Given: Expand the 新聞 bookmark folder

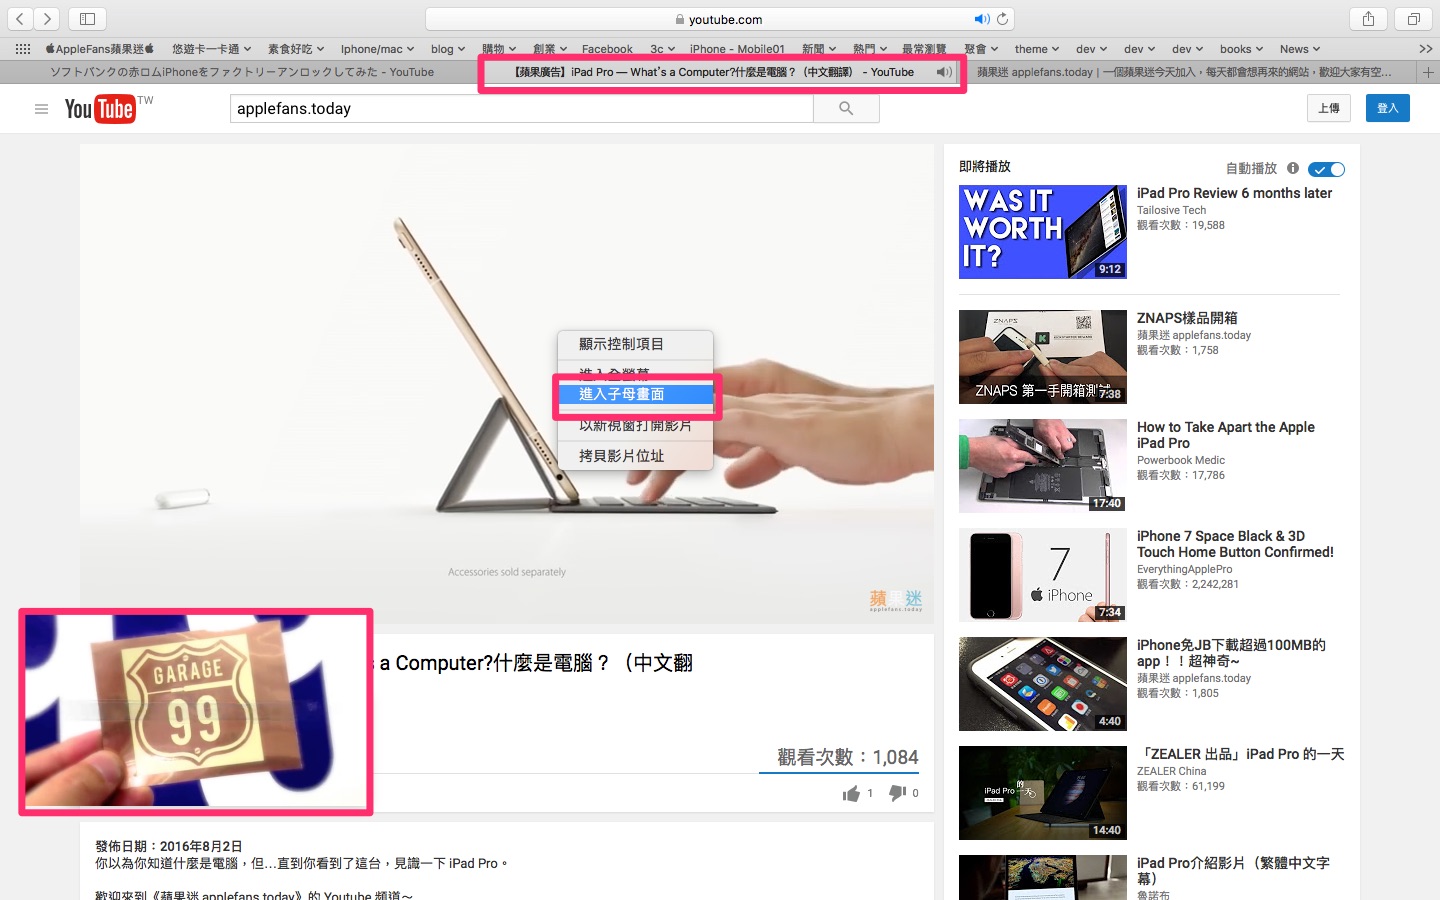Looking at the screenshot, I should (819, 48).
